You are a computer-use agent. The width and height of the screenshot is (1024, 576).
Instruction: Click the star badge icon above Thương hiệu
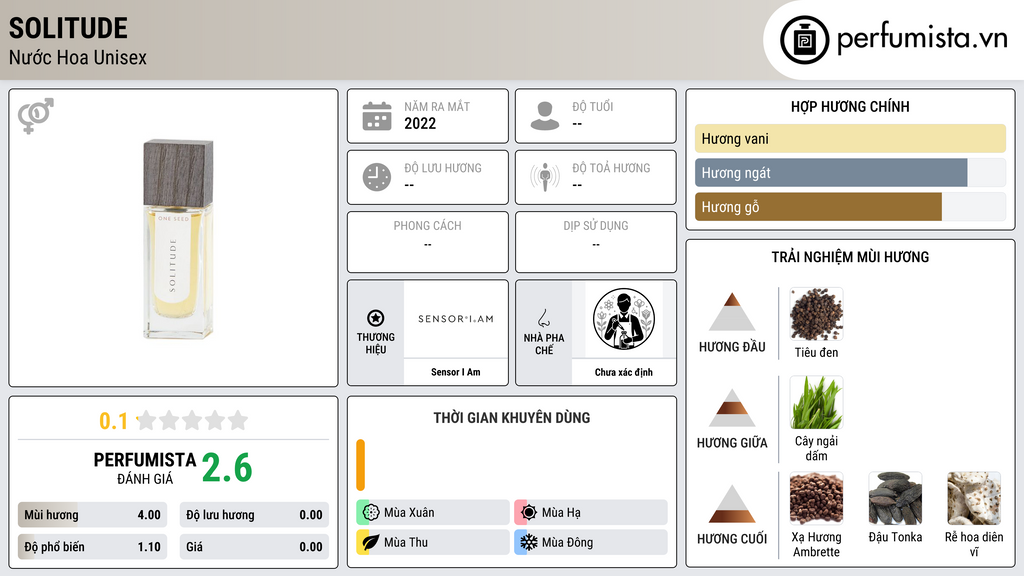376,318
